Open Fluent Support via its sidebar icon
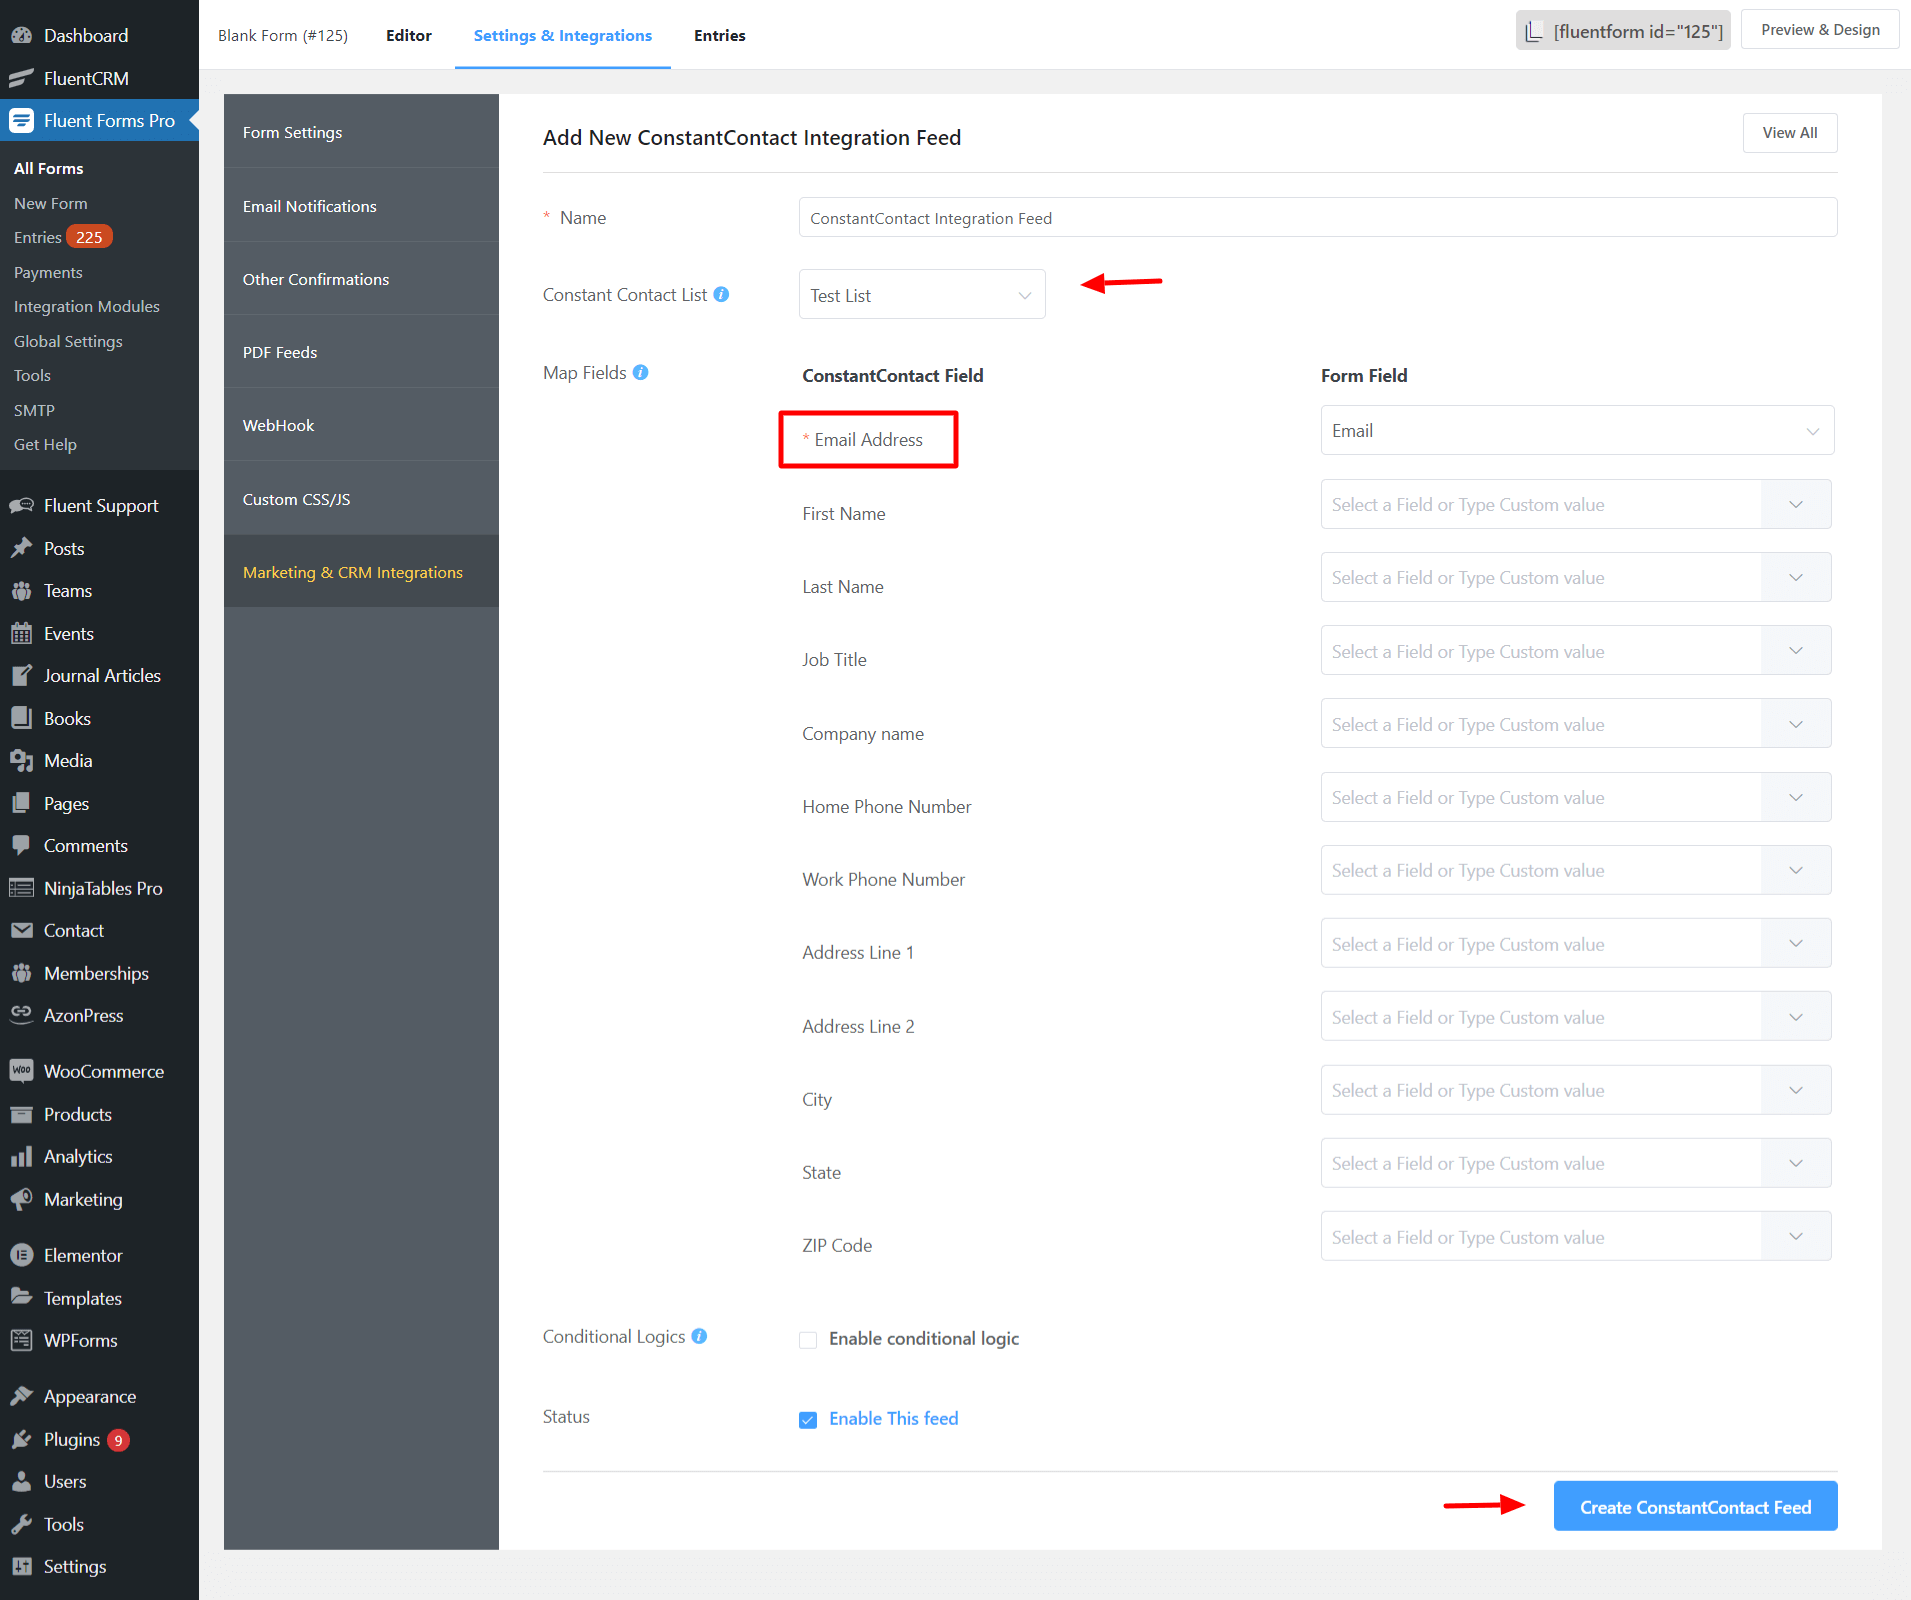The height and width of the screenshot is (1600, 1911). (21, 505)
